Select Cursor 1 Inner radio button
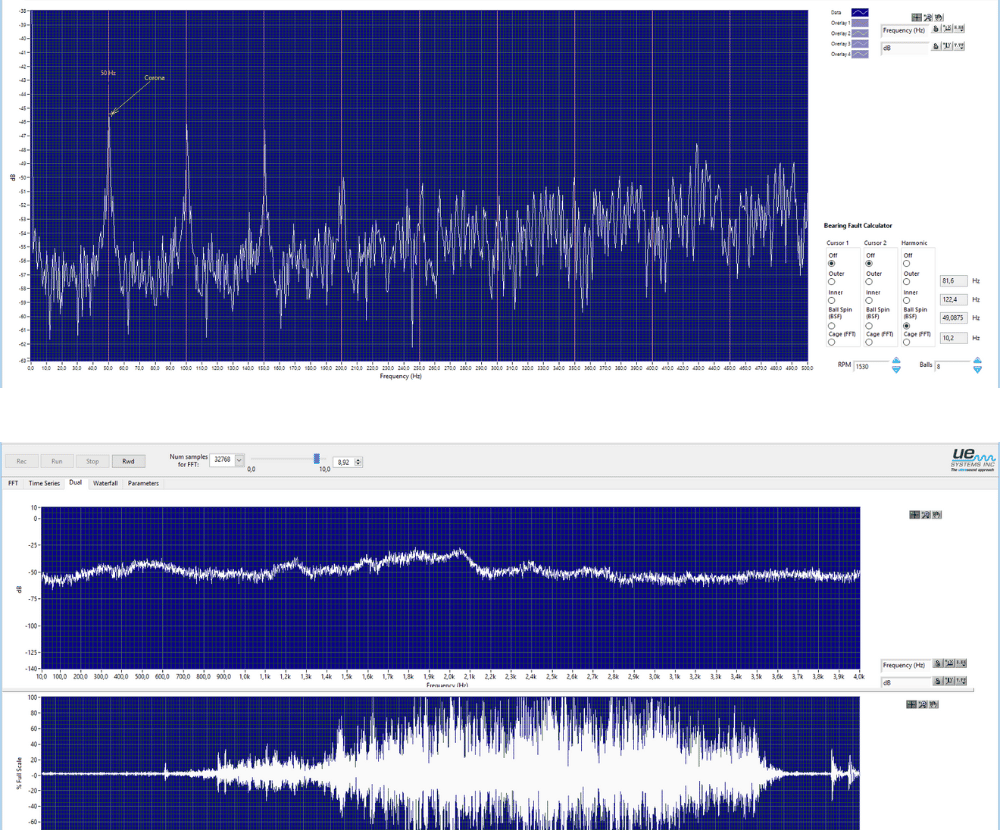This screenshot has height=830, width=1000. (x=832, y=300)
